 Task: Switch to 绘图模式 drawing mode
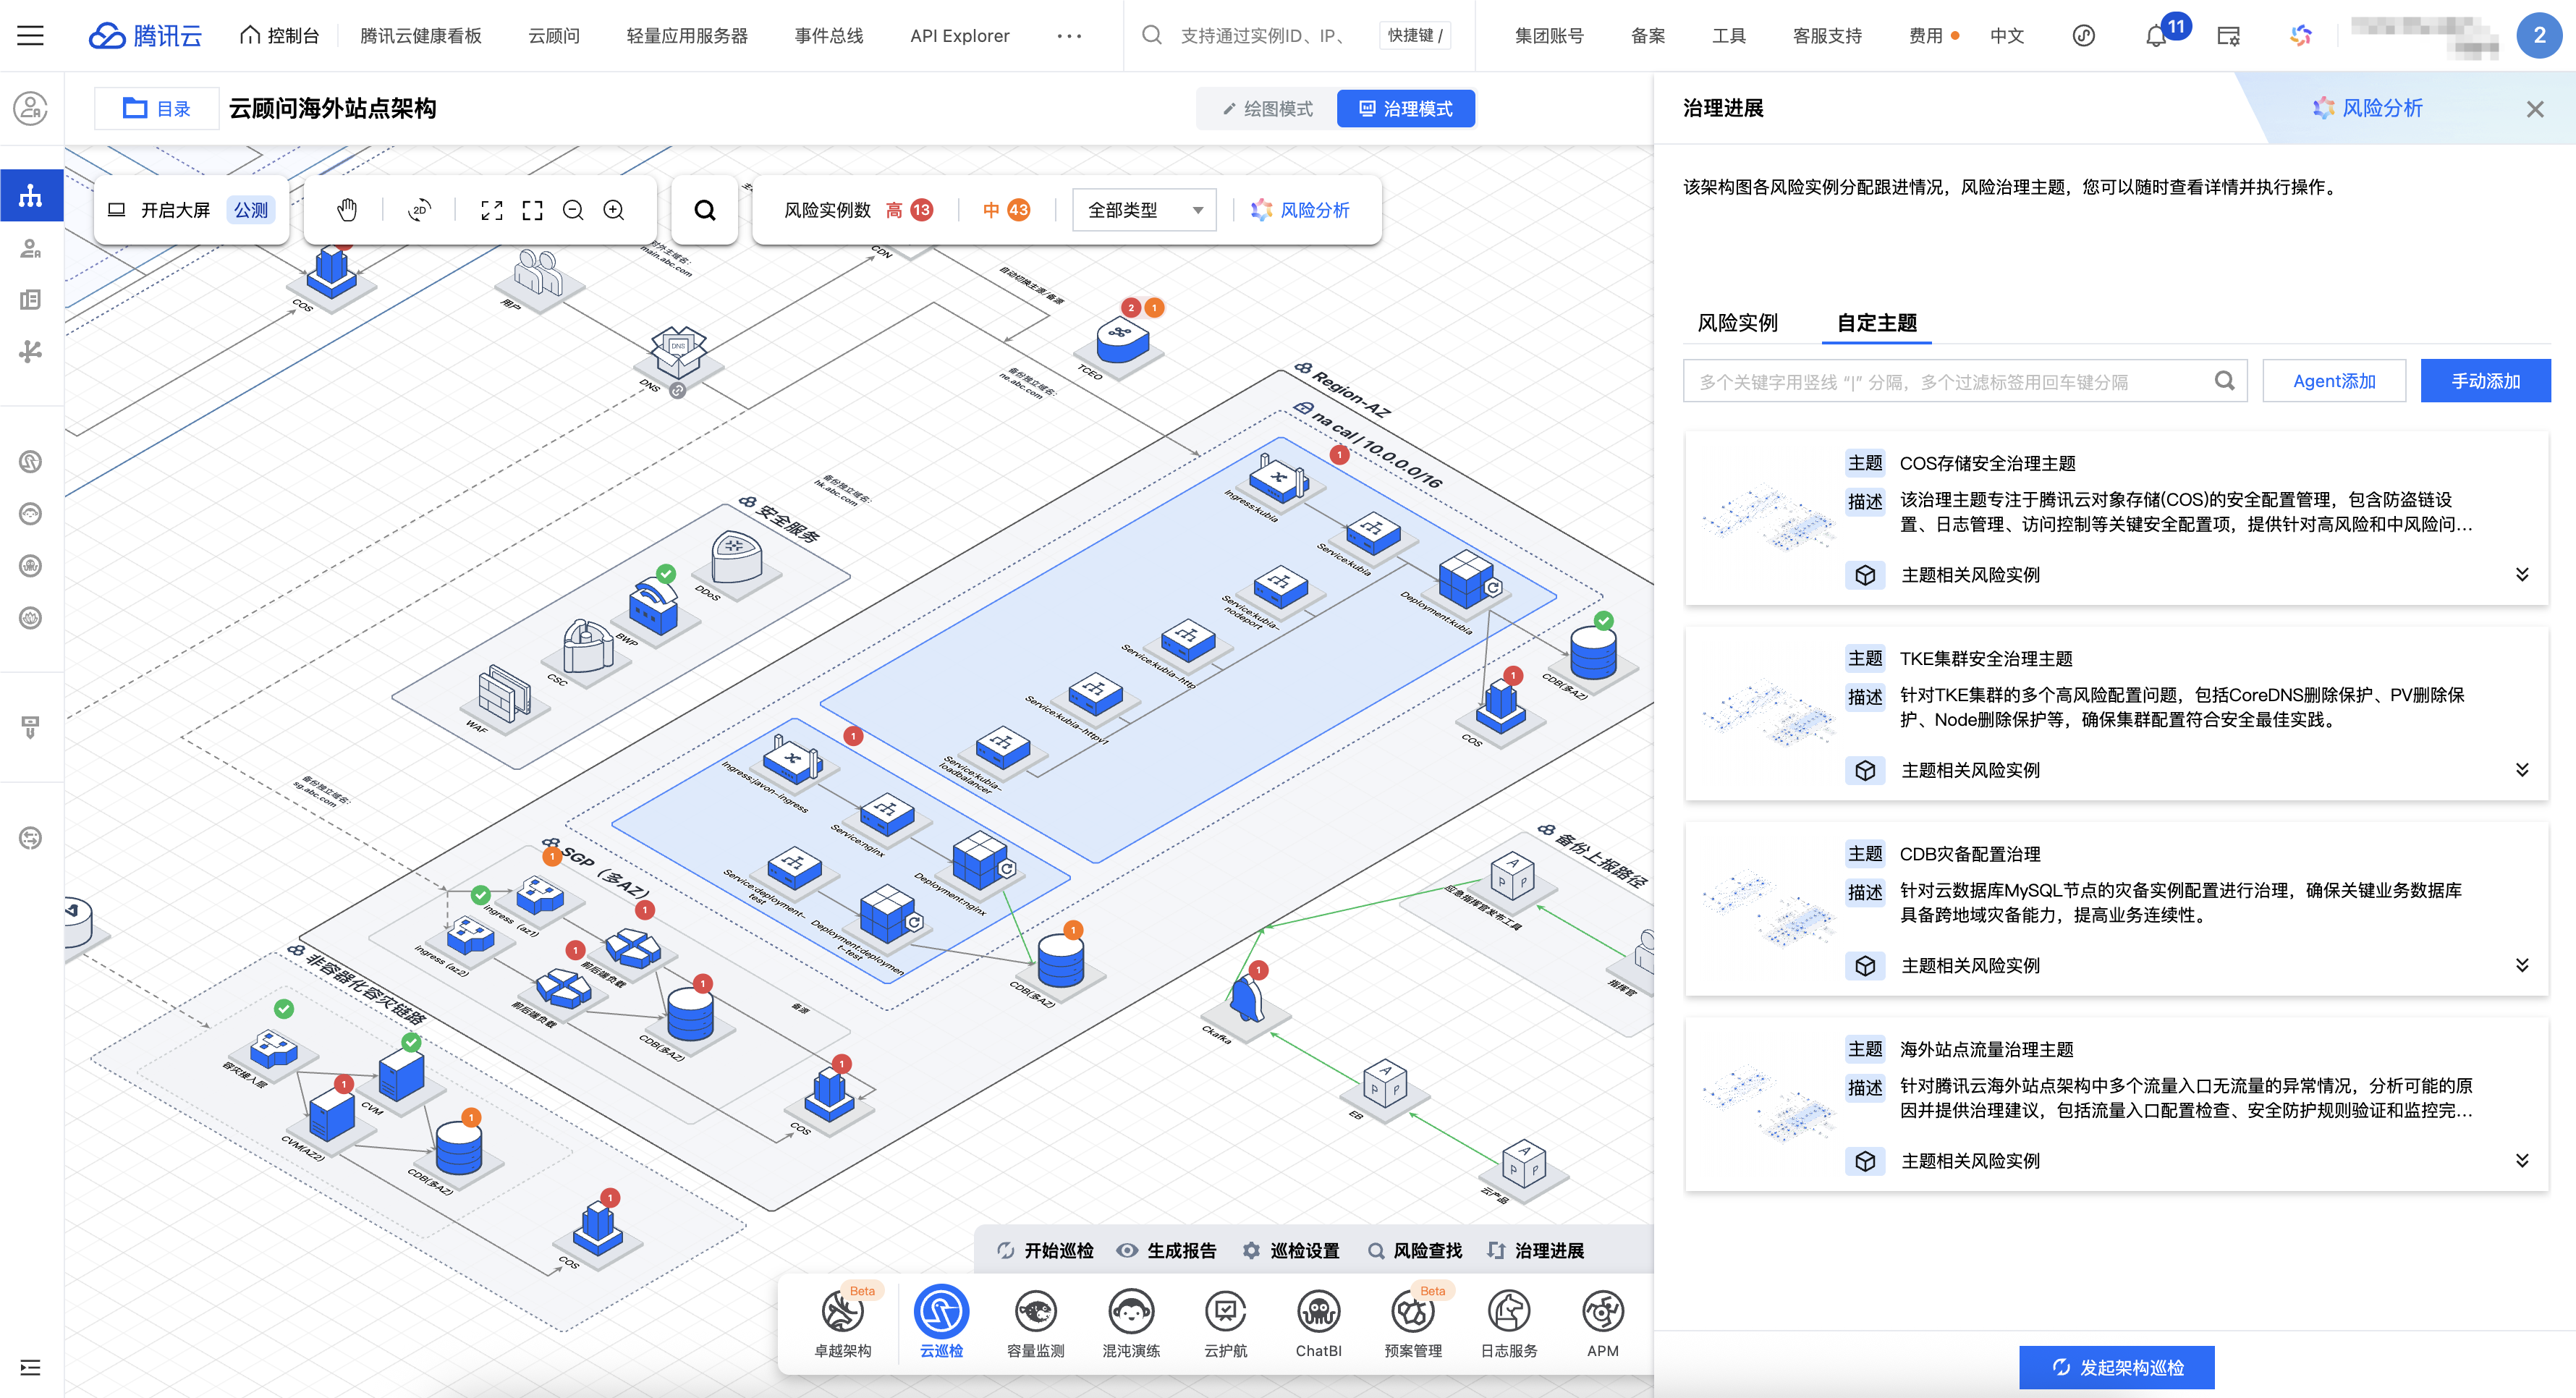pos(1267,109)
